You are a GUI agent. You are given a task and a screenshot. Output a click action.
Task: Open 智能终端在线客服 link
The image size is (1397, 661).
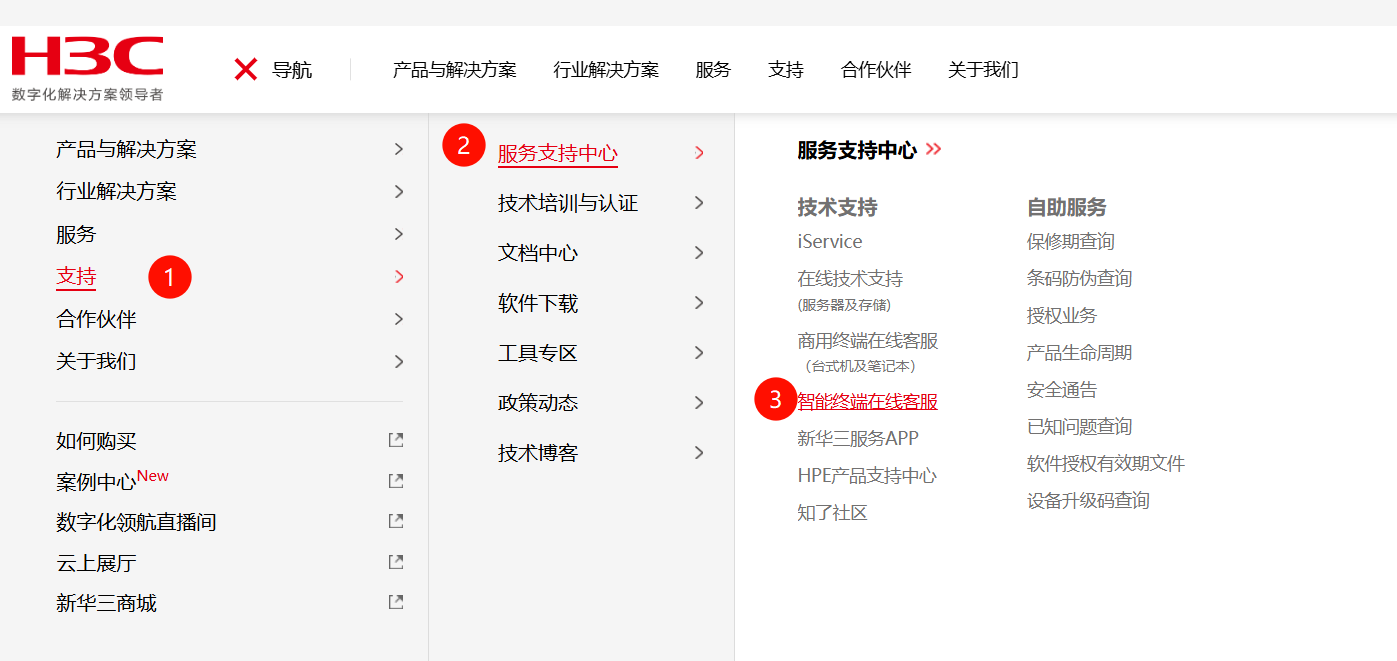coord(868,401)
